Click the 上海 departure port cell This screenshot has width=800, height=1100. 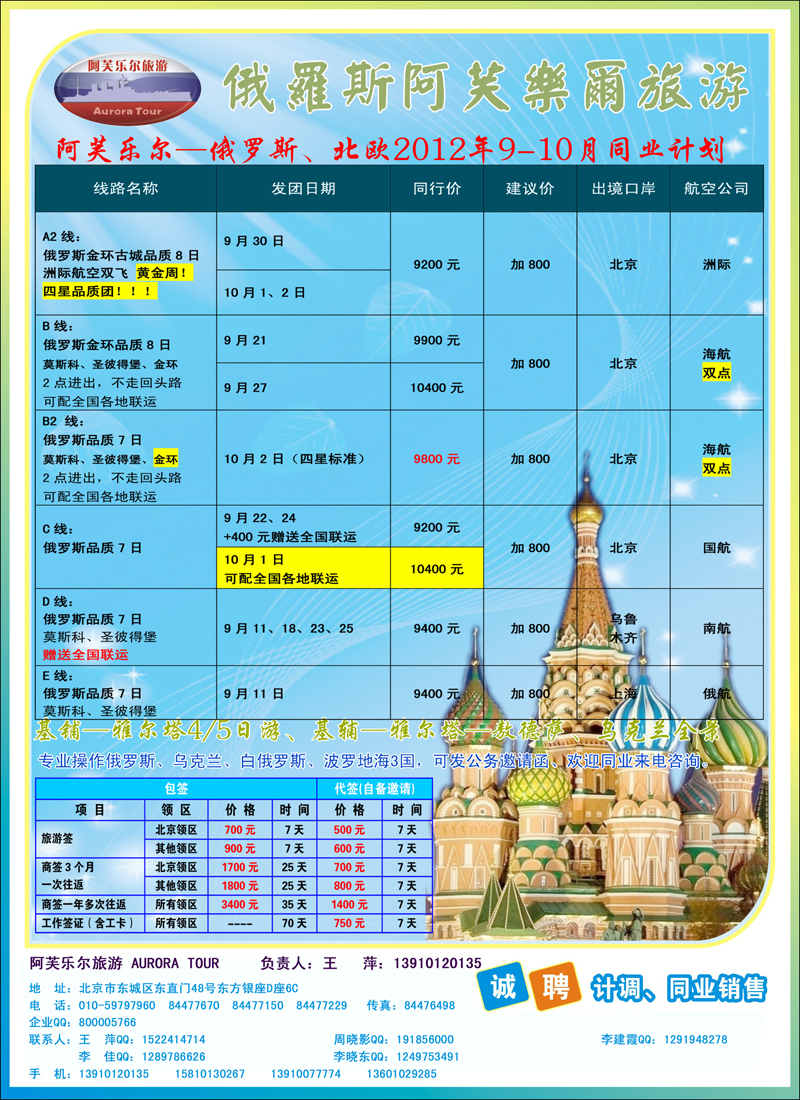click(x=623, y=693)
